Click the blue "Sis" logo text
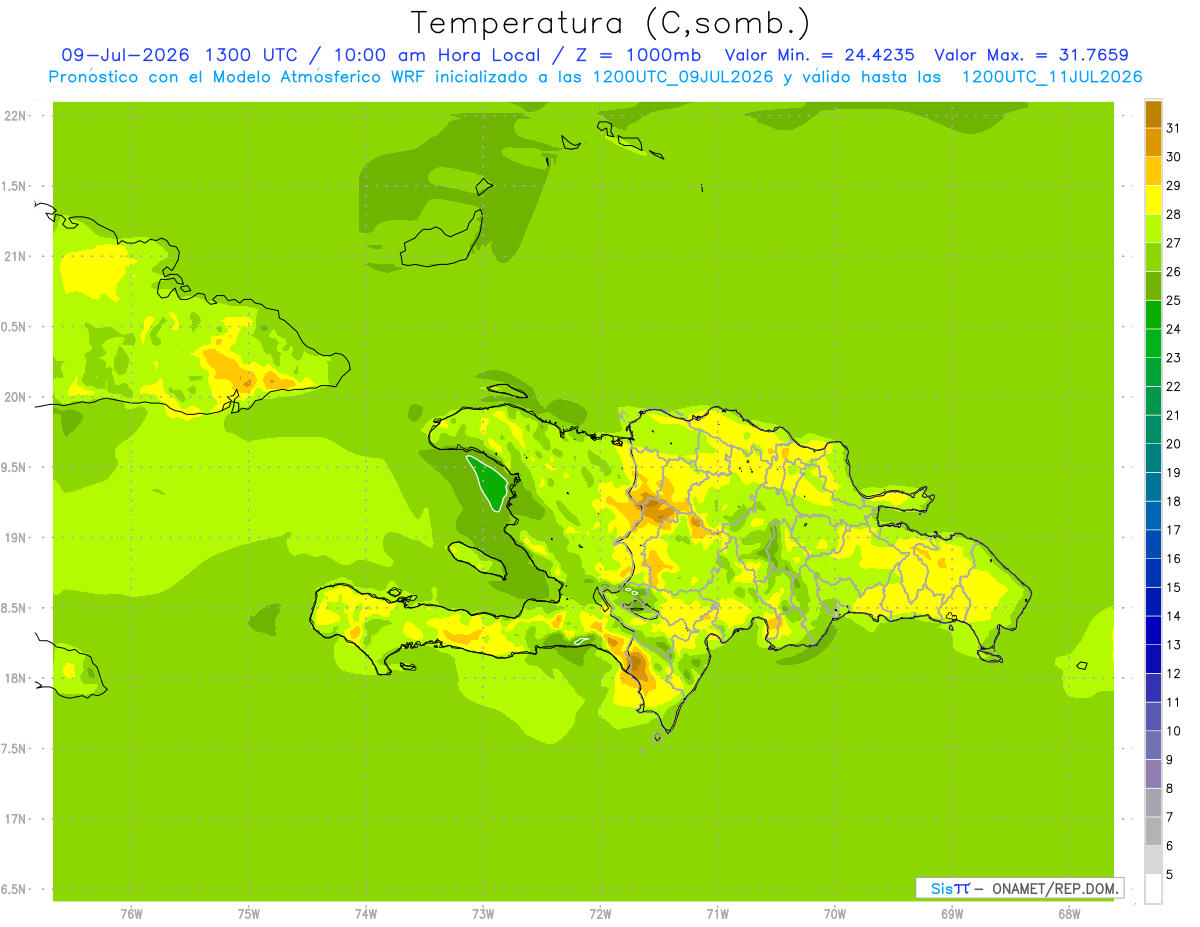The height and width of the screenshot is (927, 1200). 941,888
